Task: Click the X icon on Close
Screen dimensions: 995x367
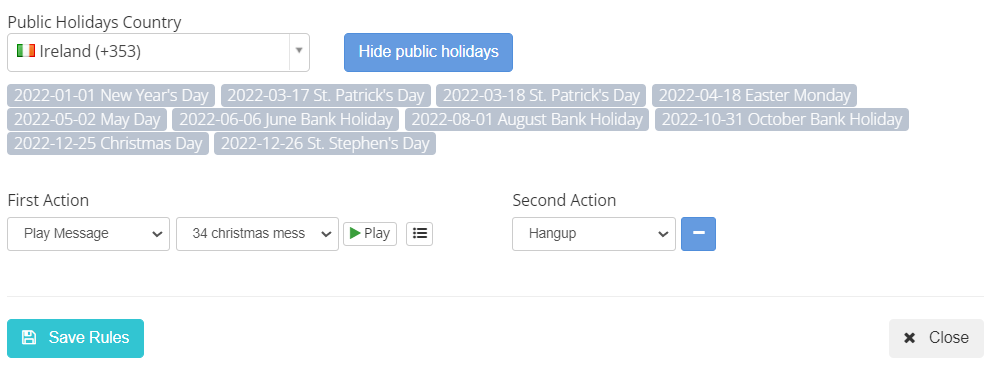Action: 909,338
